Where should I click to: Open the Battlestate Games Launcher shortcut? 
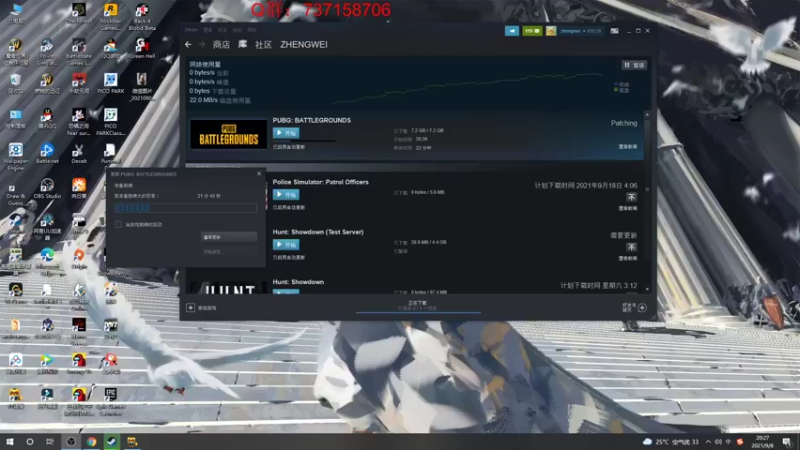[79, 52]
